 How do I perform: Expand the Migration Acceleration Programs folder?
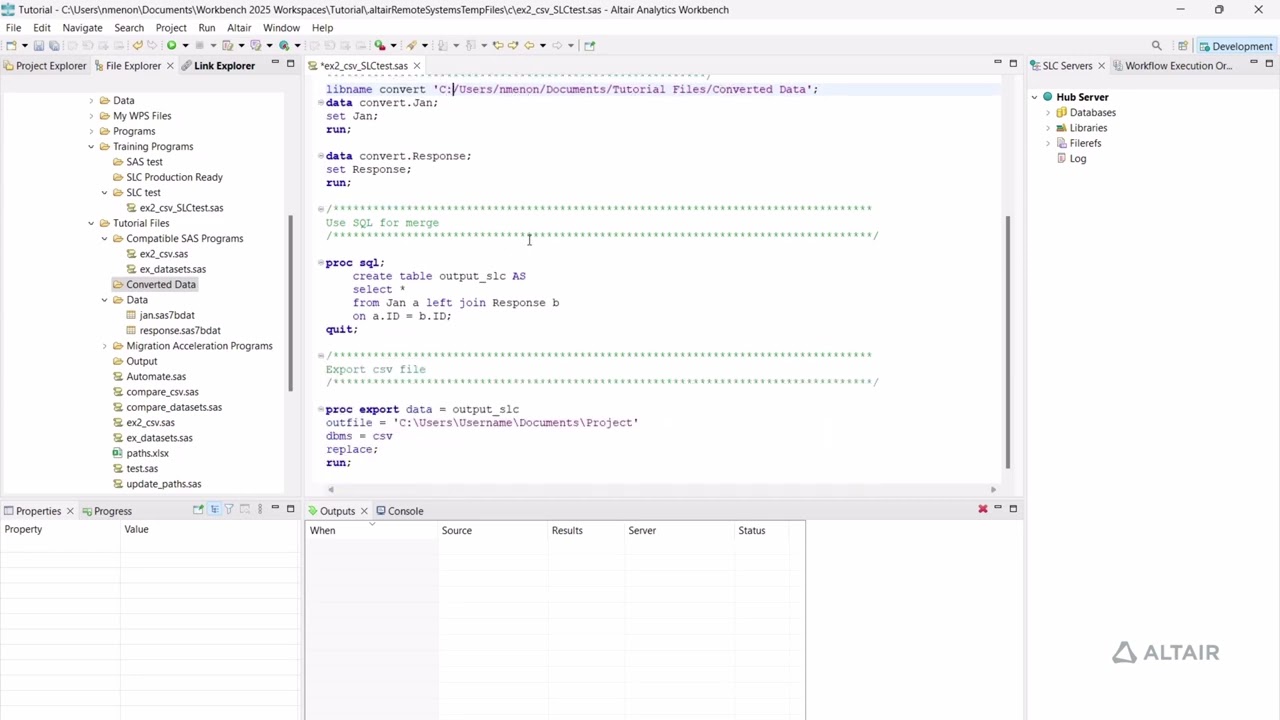point(104,346)
